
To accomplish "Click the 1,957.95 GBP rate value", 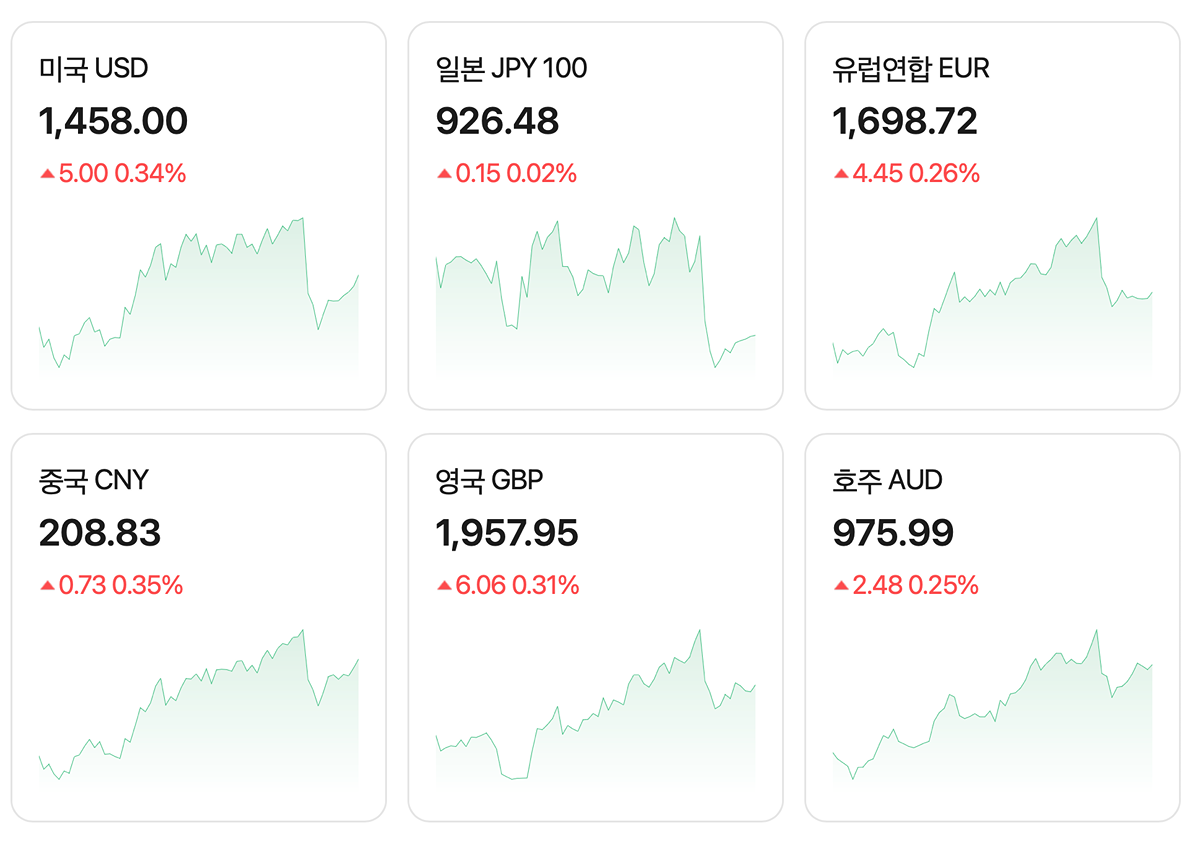I will coord(507,533).
